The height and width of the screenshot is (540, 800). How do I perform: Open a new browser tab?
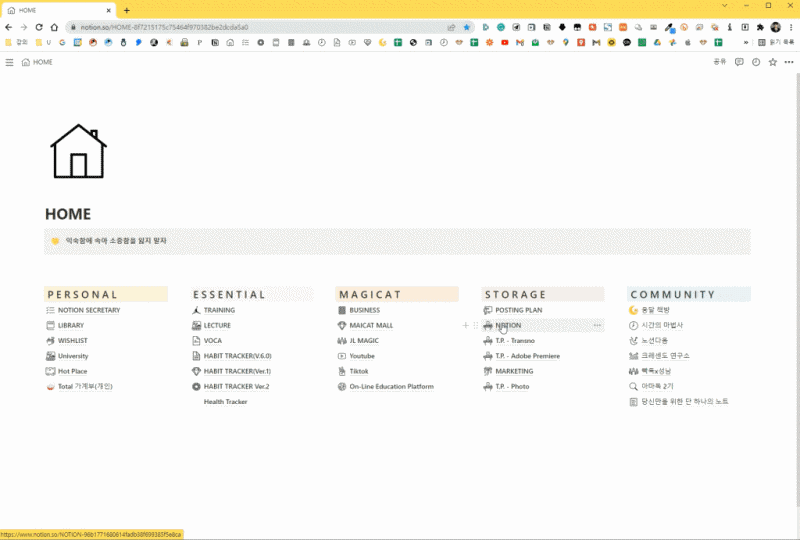[127, 10]
